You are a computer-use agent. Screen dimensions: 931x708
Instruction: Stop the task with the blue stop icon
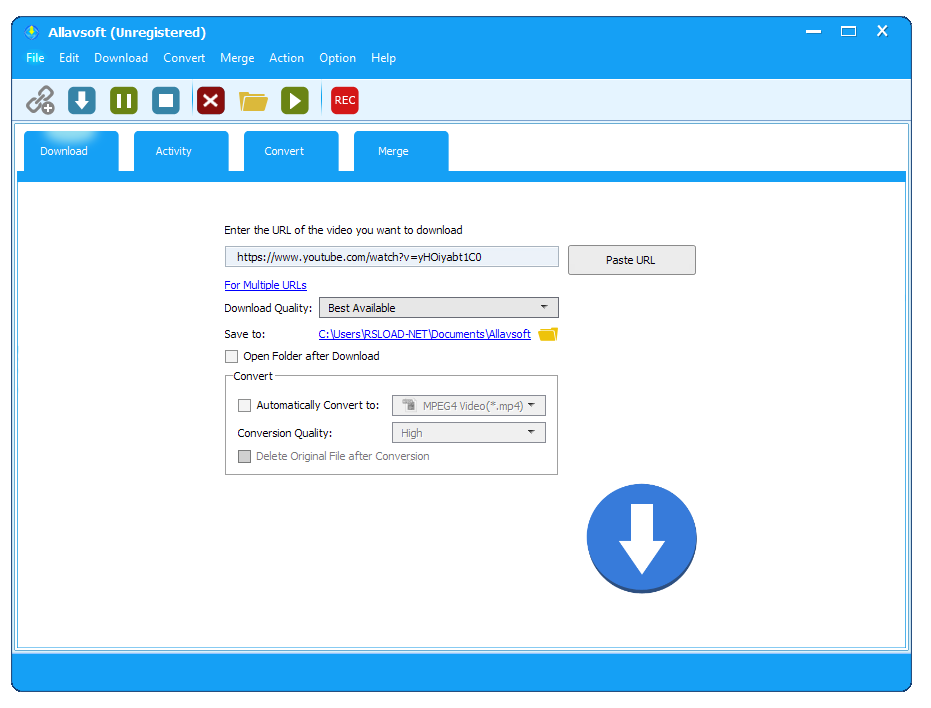tap(166, 100)
